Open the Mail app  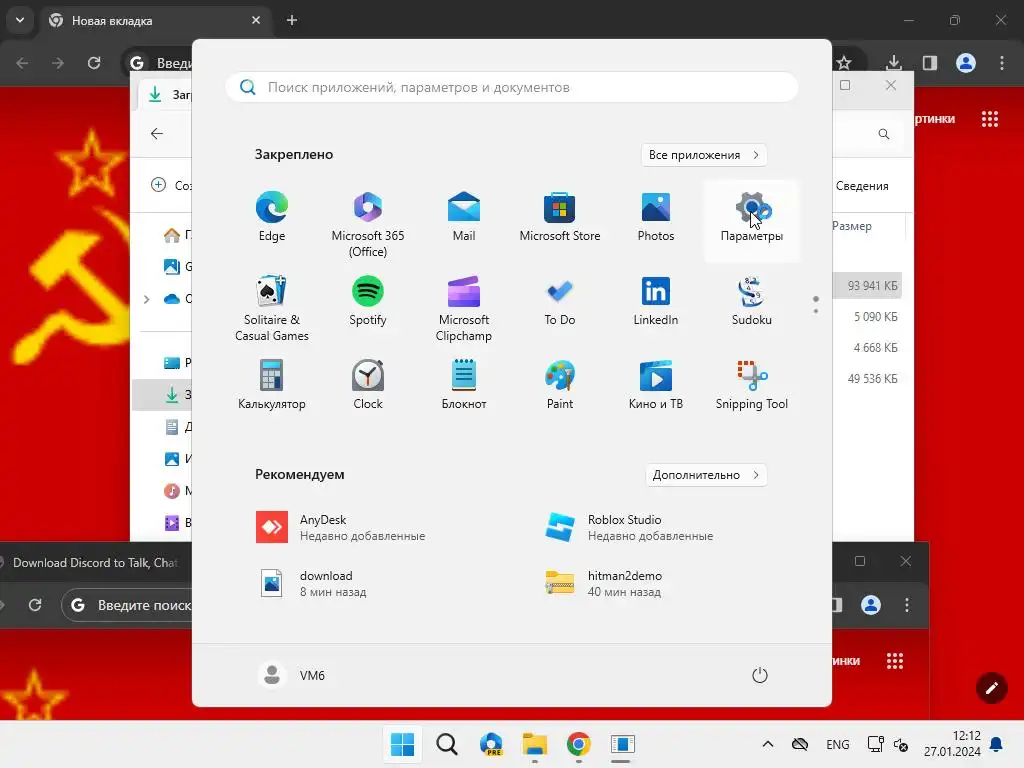tap(464, 218)
